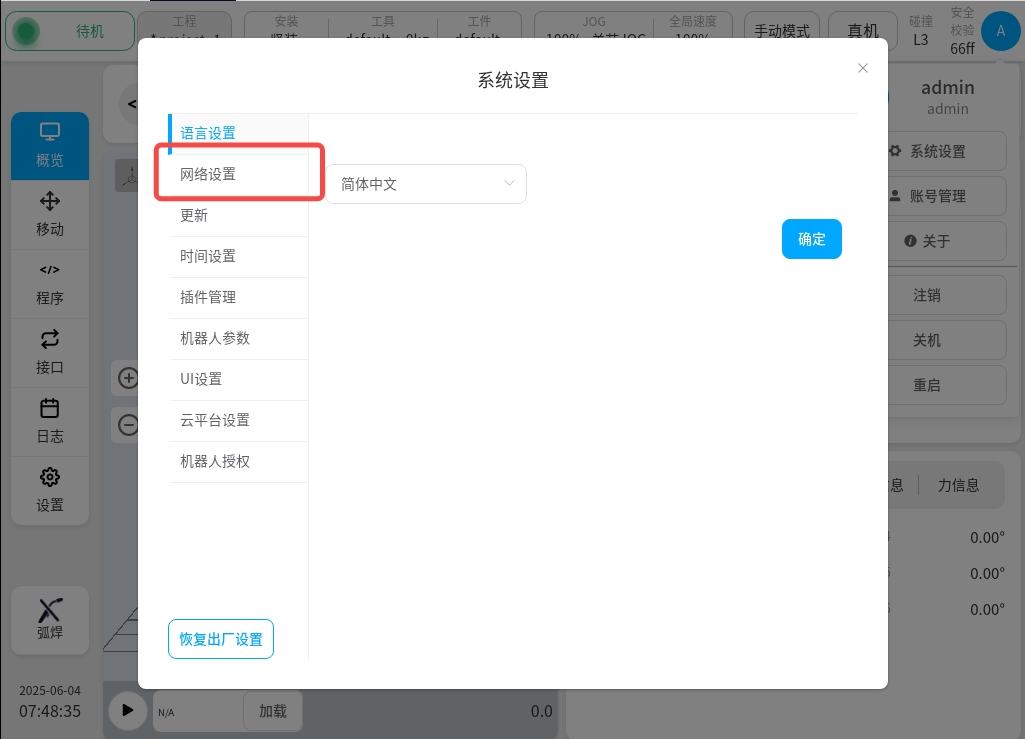Open the 设置 gear icon in sidebar

[x=50, y=478]
